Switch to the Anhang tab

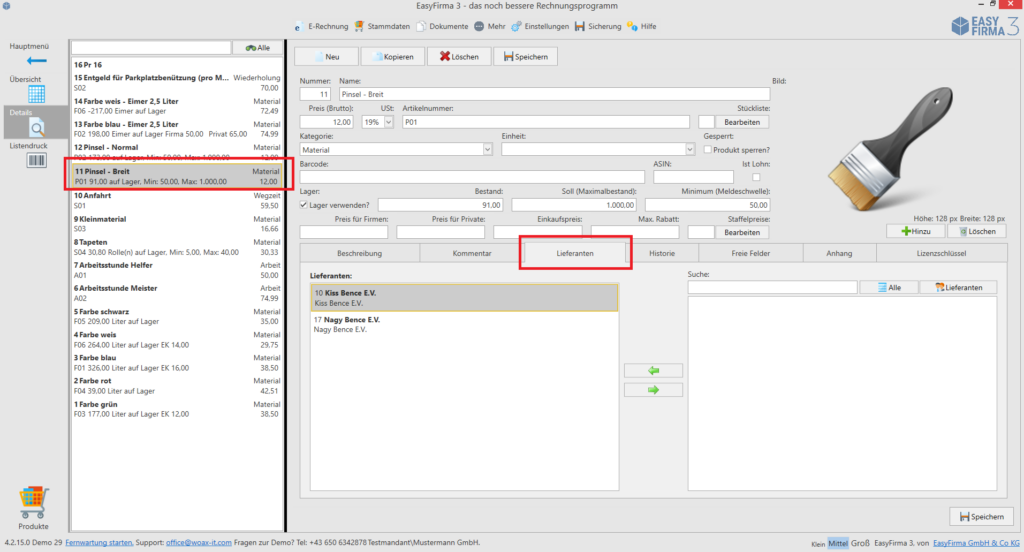point(839,253)
